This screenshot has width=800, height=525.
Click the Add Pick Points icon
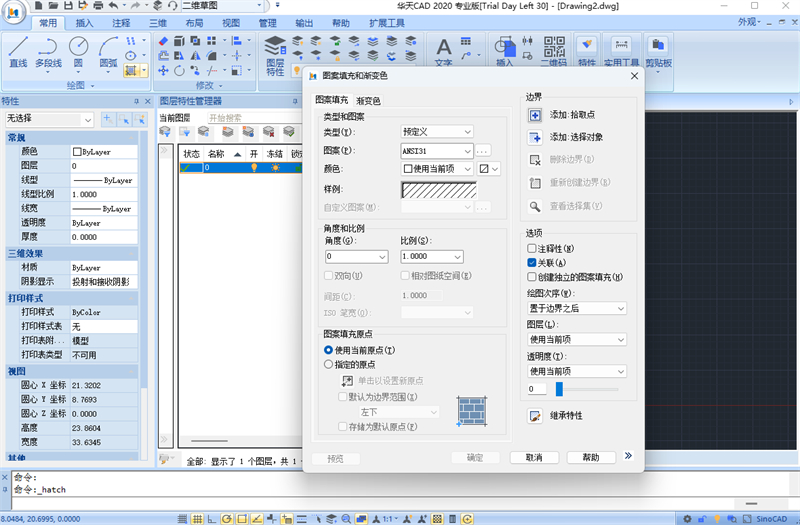coord(535,115)
